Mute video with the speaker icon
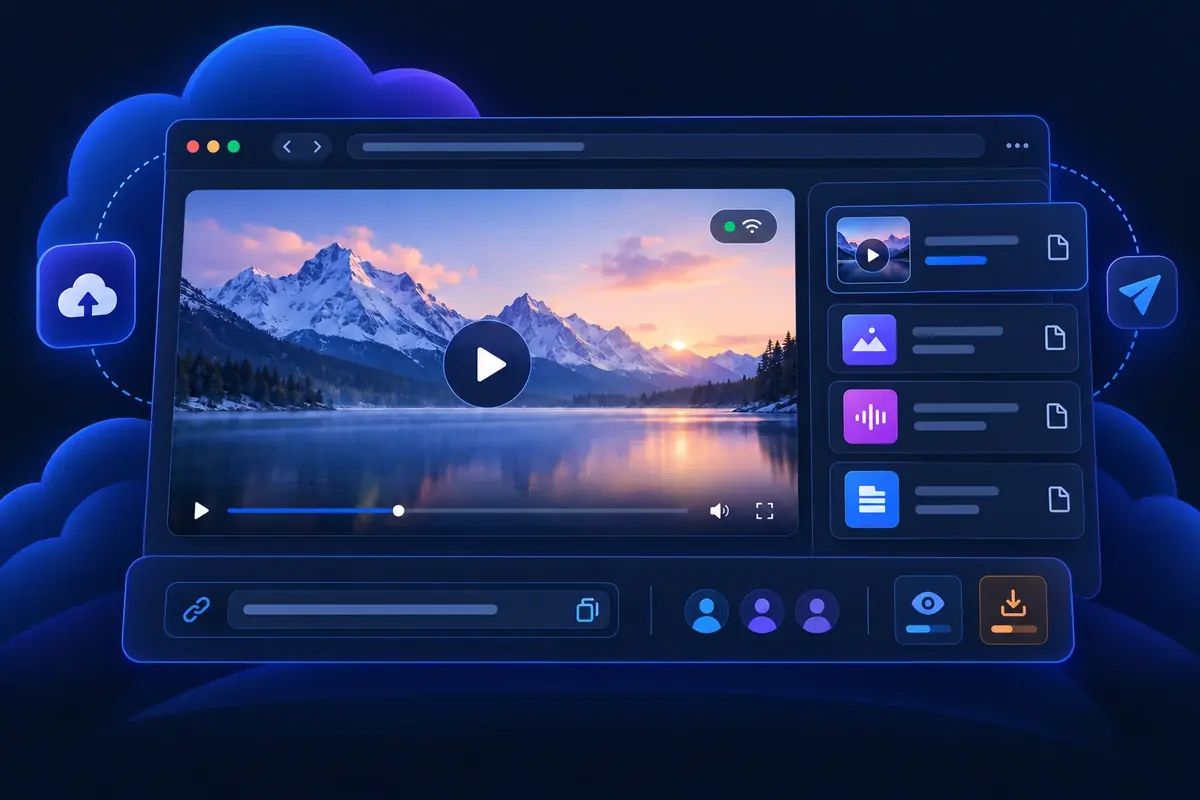This screenshot has height=800, width=1200. tap(719, 511)
